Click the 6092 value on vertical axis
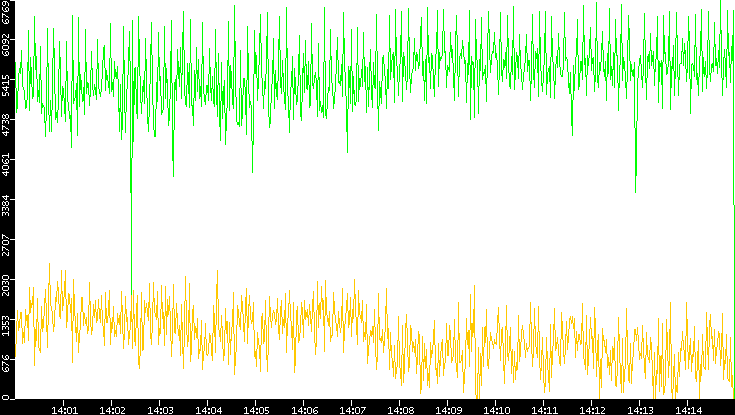 (x=5, y=47)
